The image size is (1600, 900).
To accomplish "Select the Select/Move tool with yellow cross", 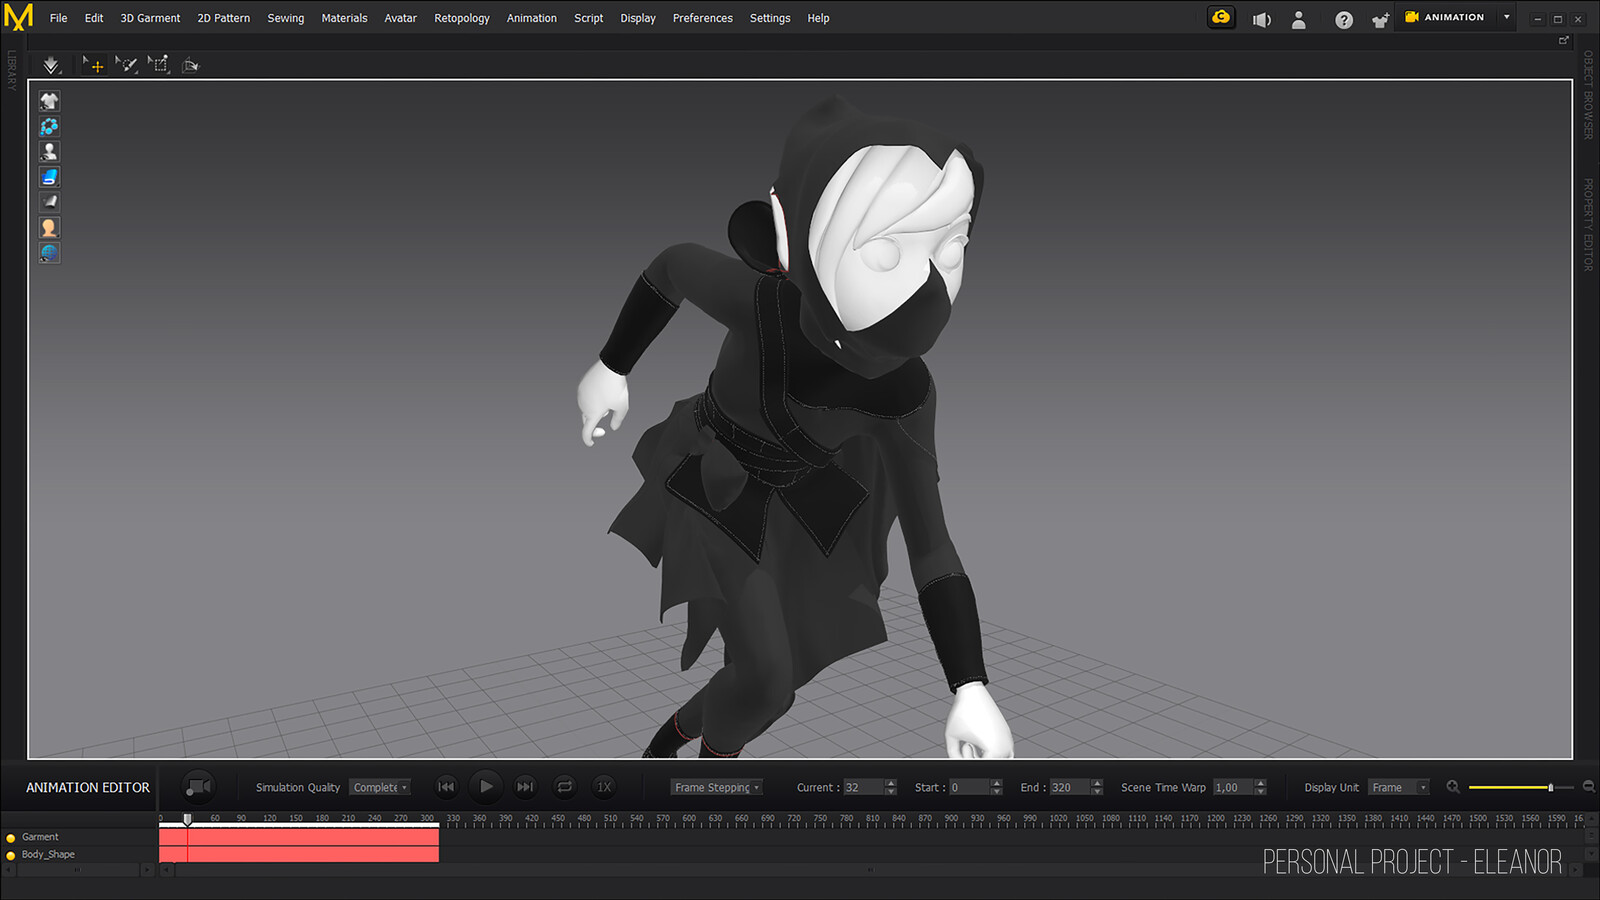I will pos(93,65).
